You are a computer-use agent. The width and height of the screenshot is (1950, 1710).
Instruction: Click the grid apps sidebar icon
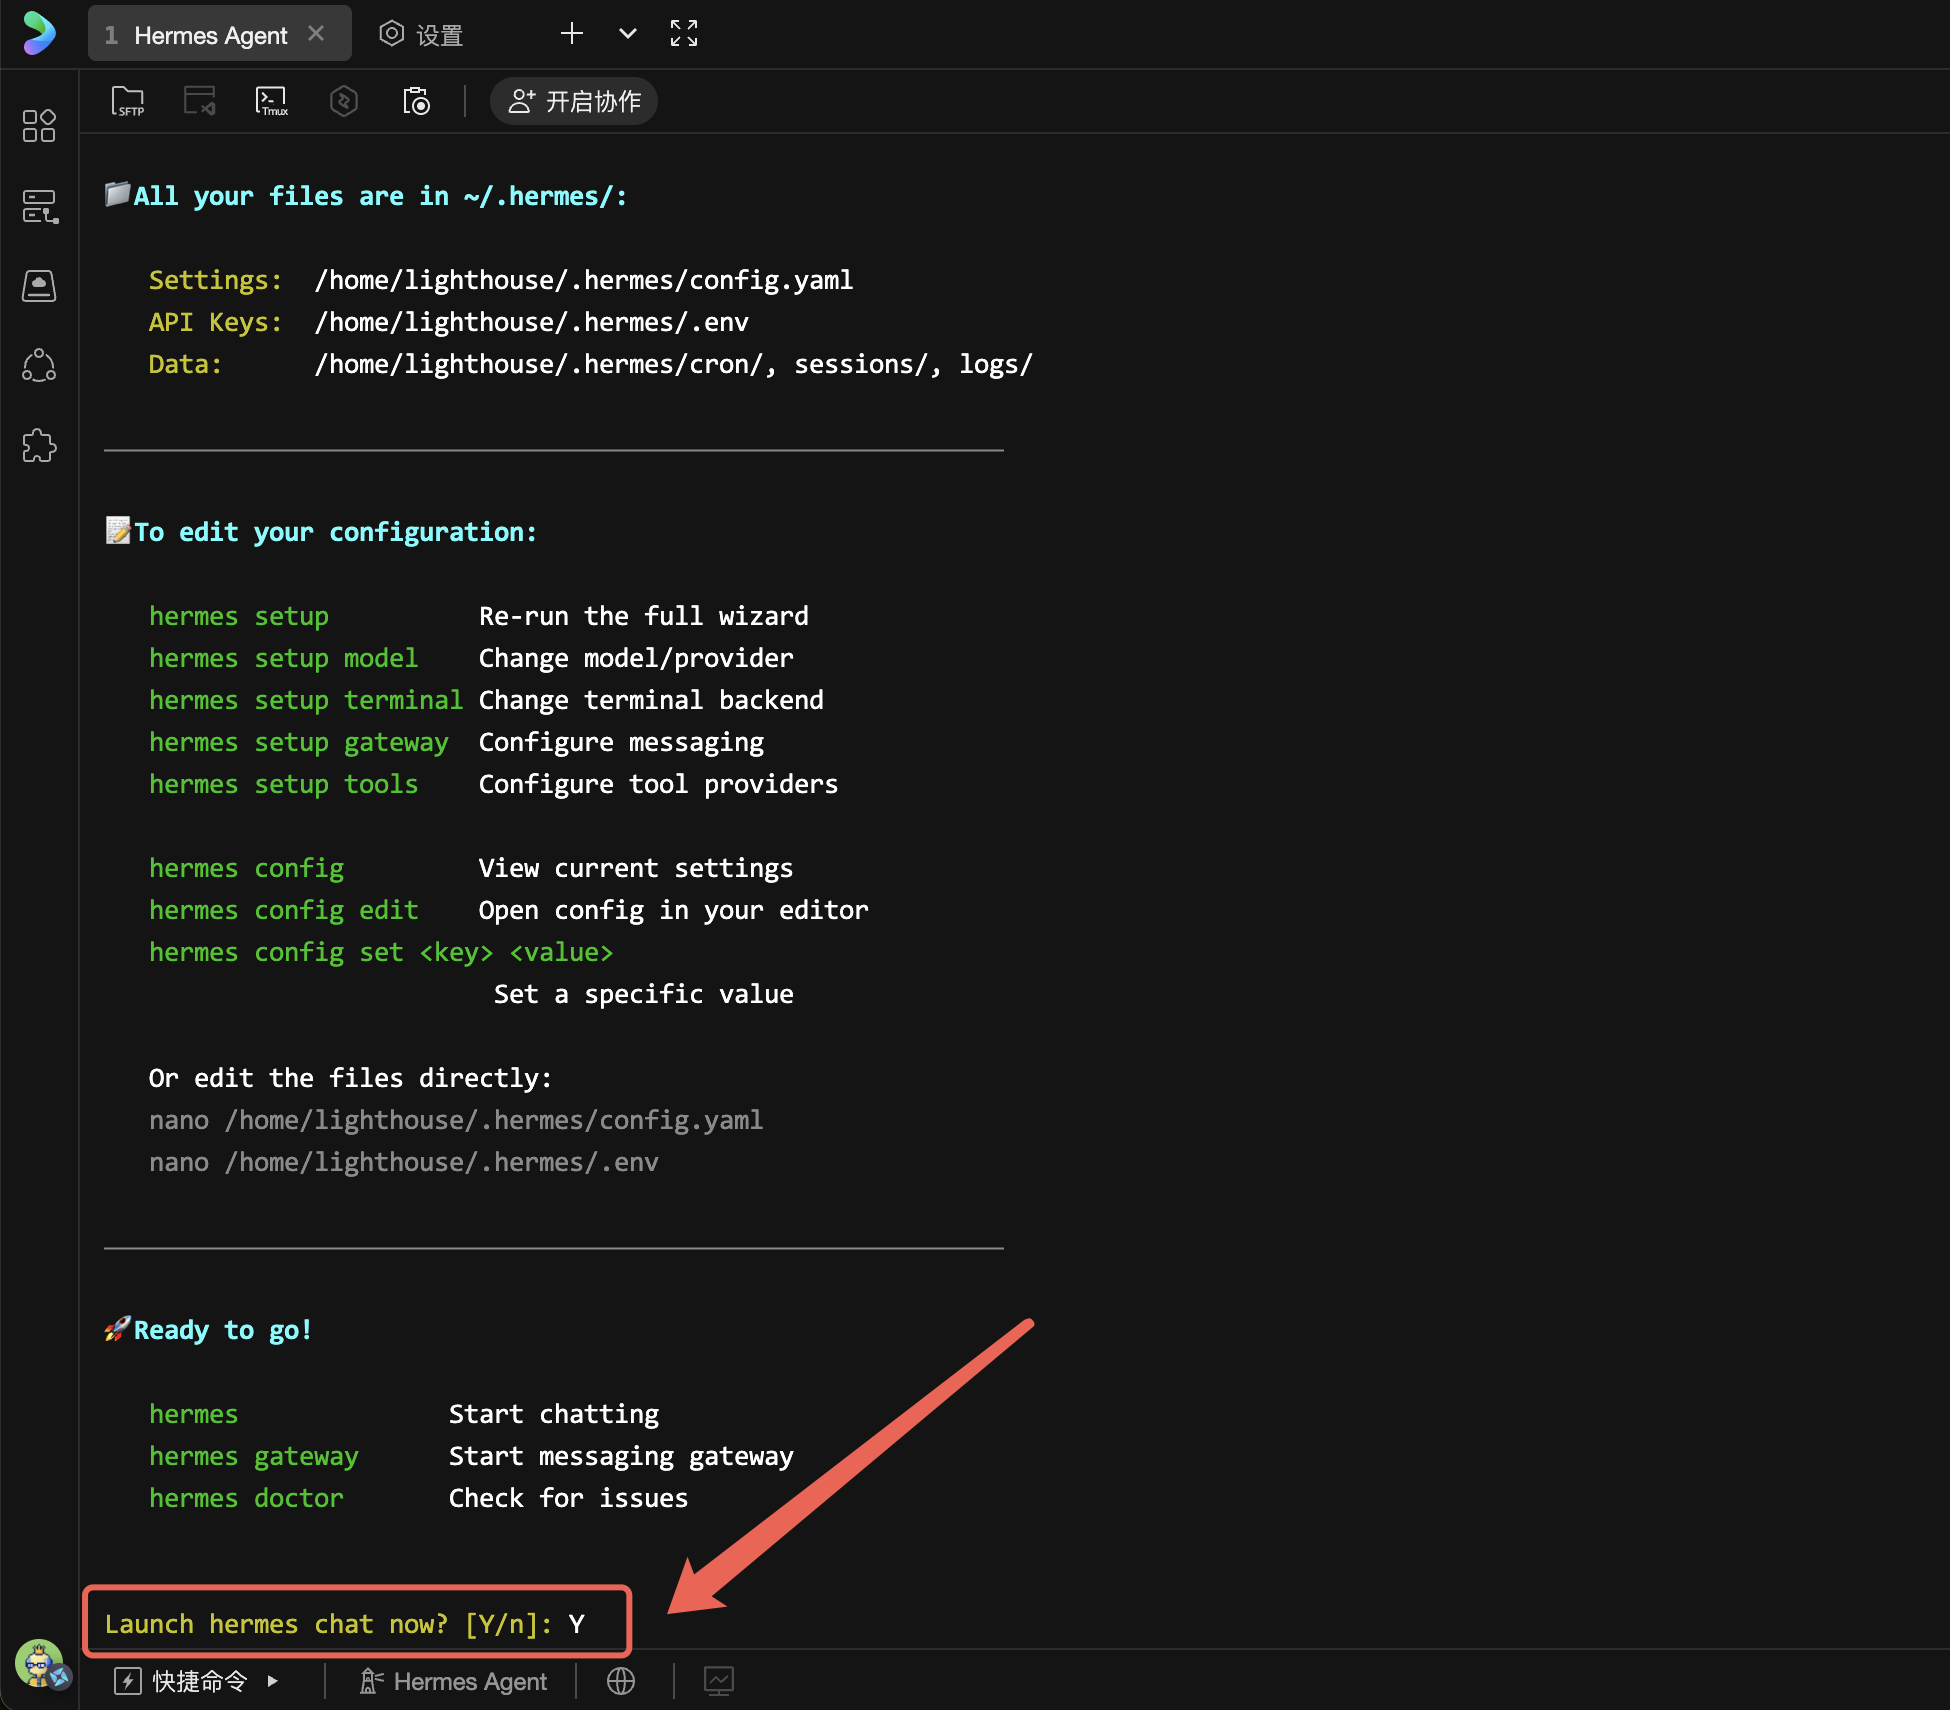point(39,126)
